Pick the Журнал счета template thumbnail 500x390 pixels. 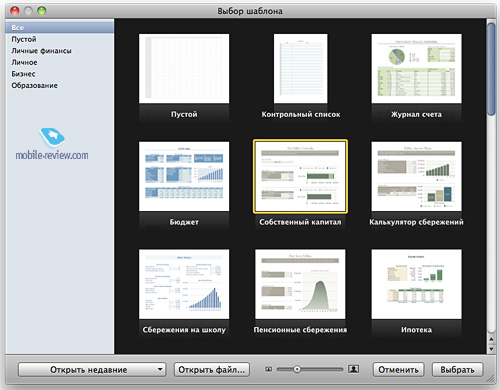(416, 68)
